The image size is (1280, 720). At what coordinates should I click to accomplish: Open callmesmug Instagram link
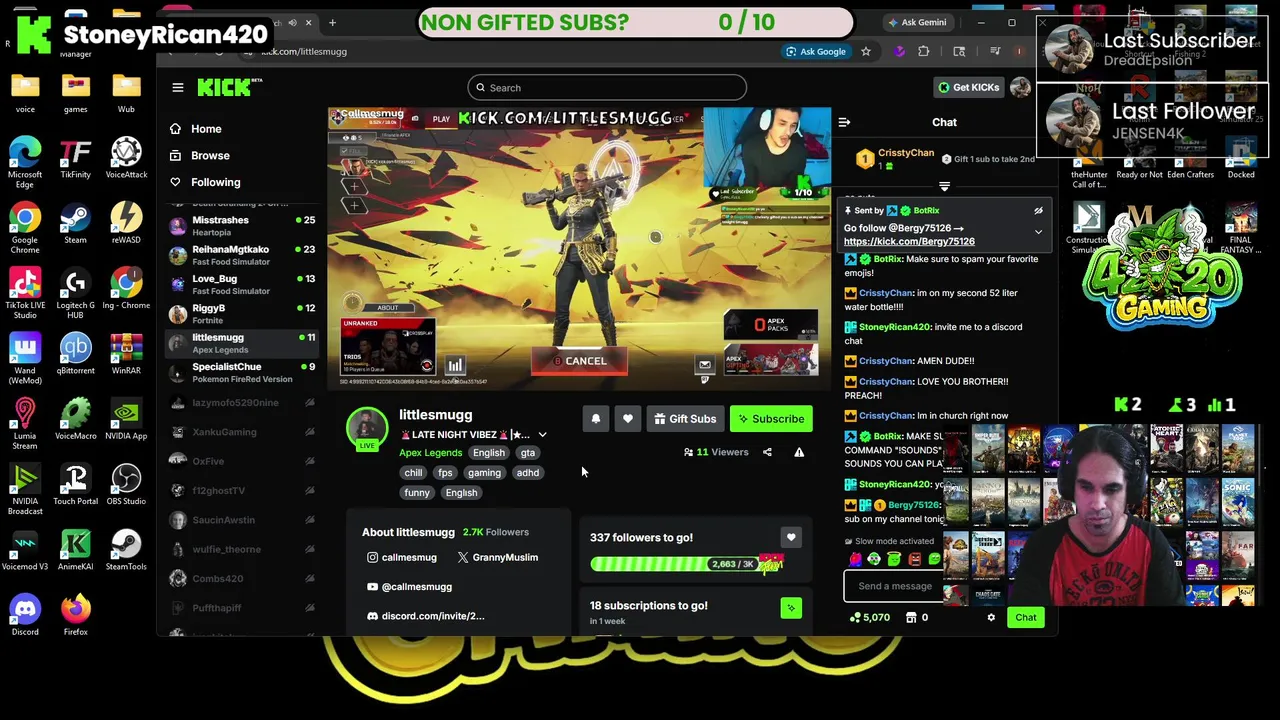coord(402,558)
